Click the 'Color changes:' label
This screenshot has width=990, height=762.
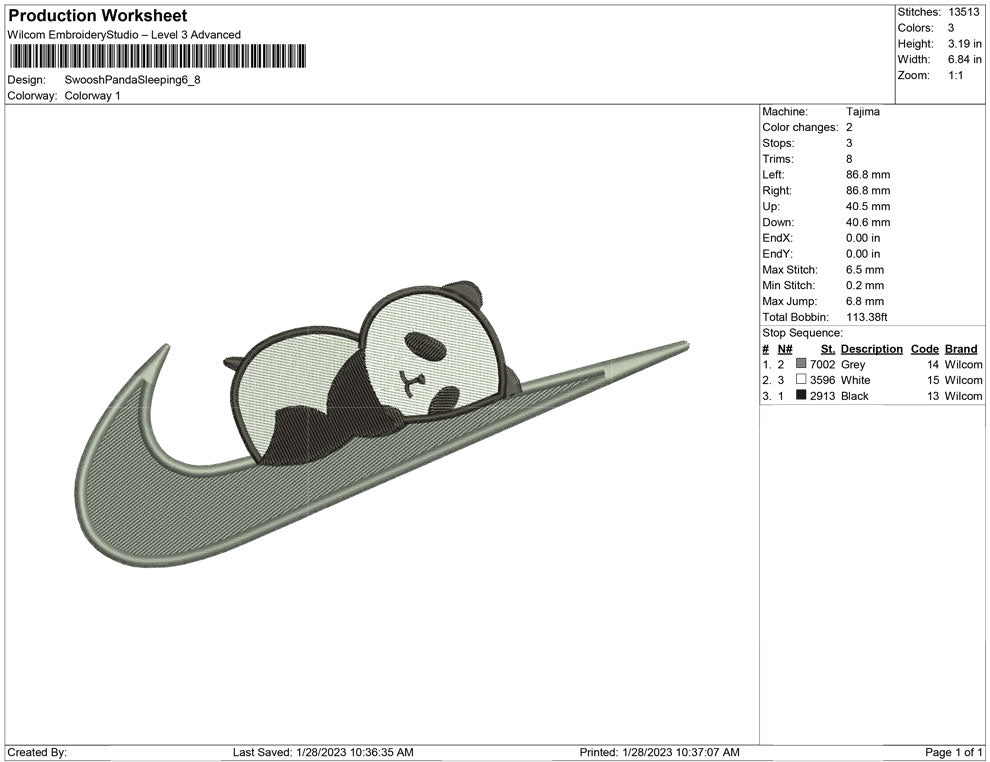pyautogui.click(x=800, y=128)
